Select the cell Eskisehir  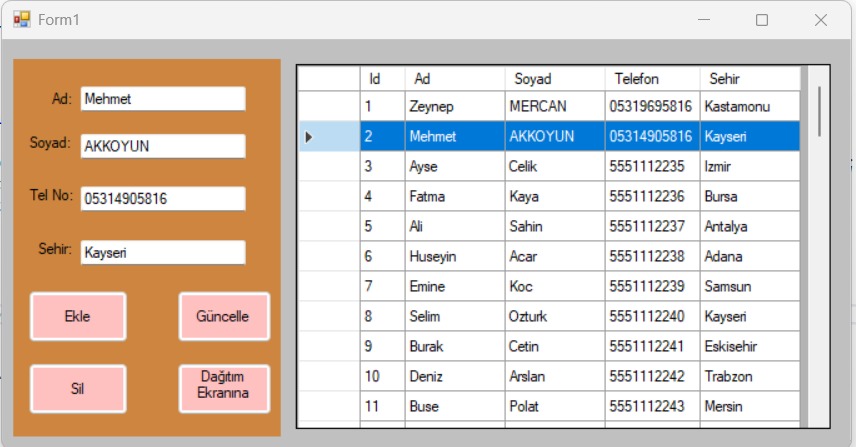pos(750,347)
